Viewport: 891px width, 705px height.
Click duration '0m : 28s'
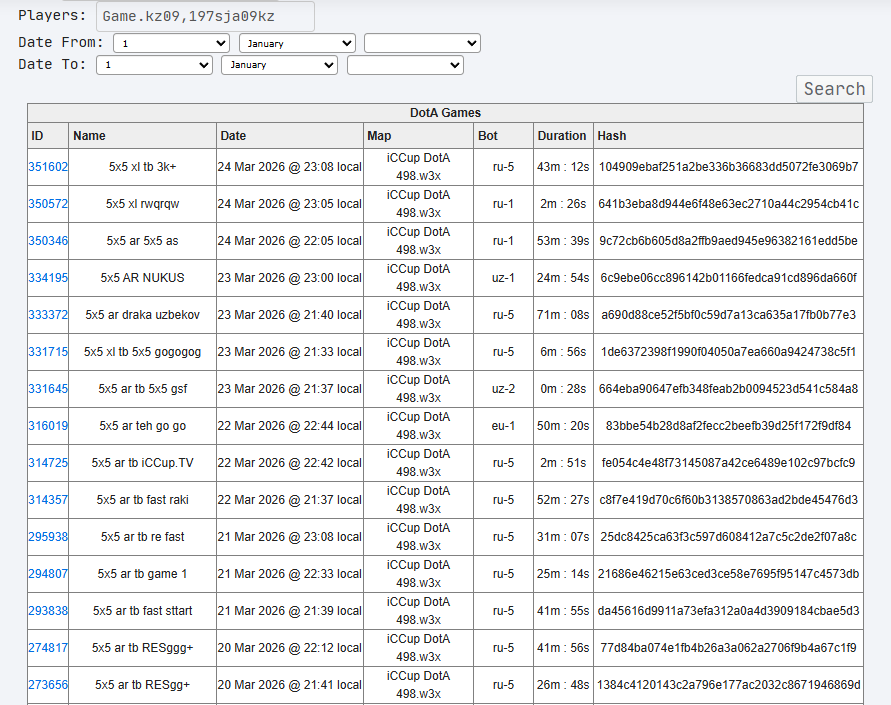pos(563,389)
